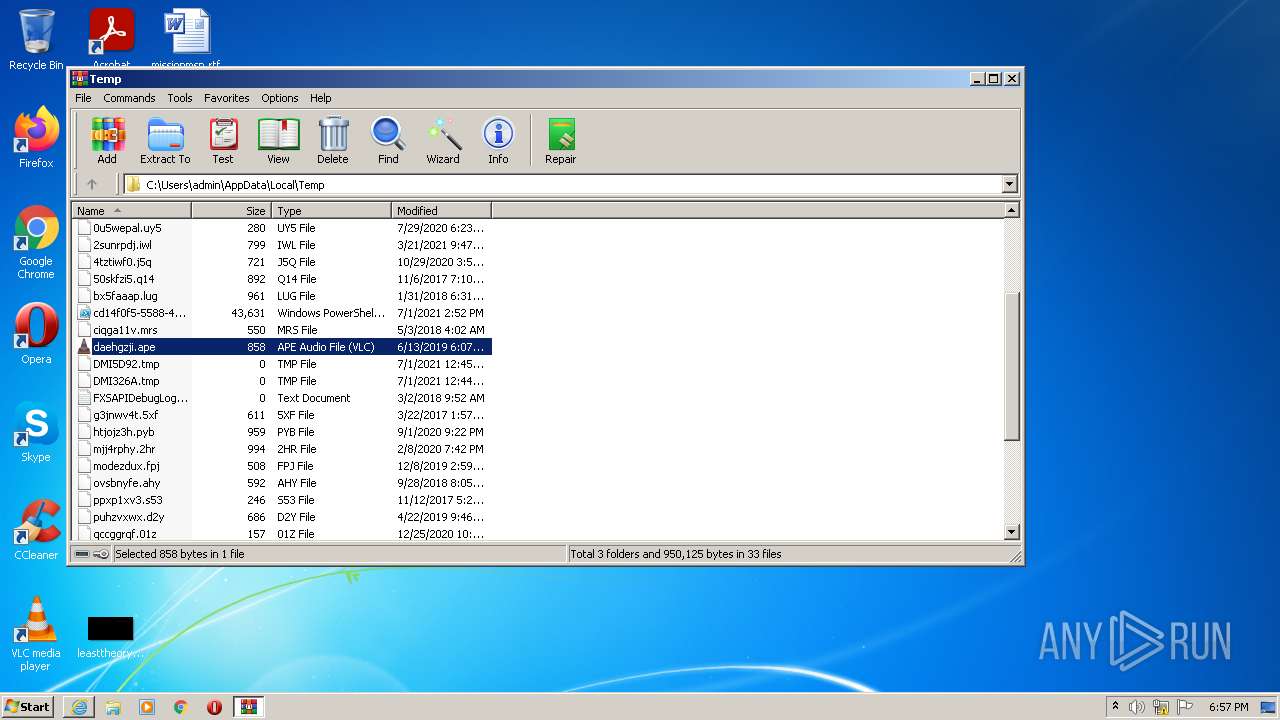This screenshot has height=720, width=1280.
Task: Open Internet Explorer in taskbar
Action: (x=79, y=707)
